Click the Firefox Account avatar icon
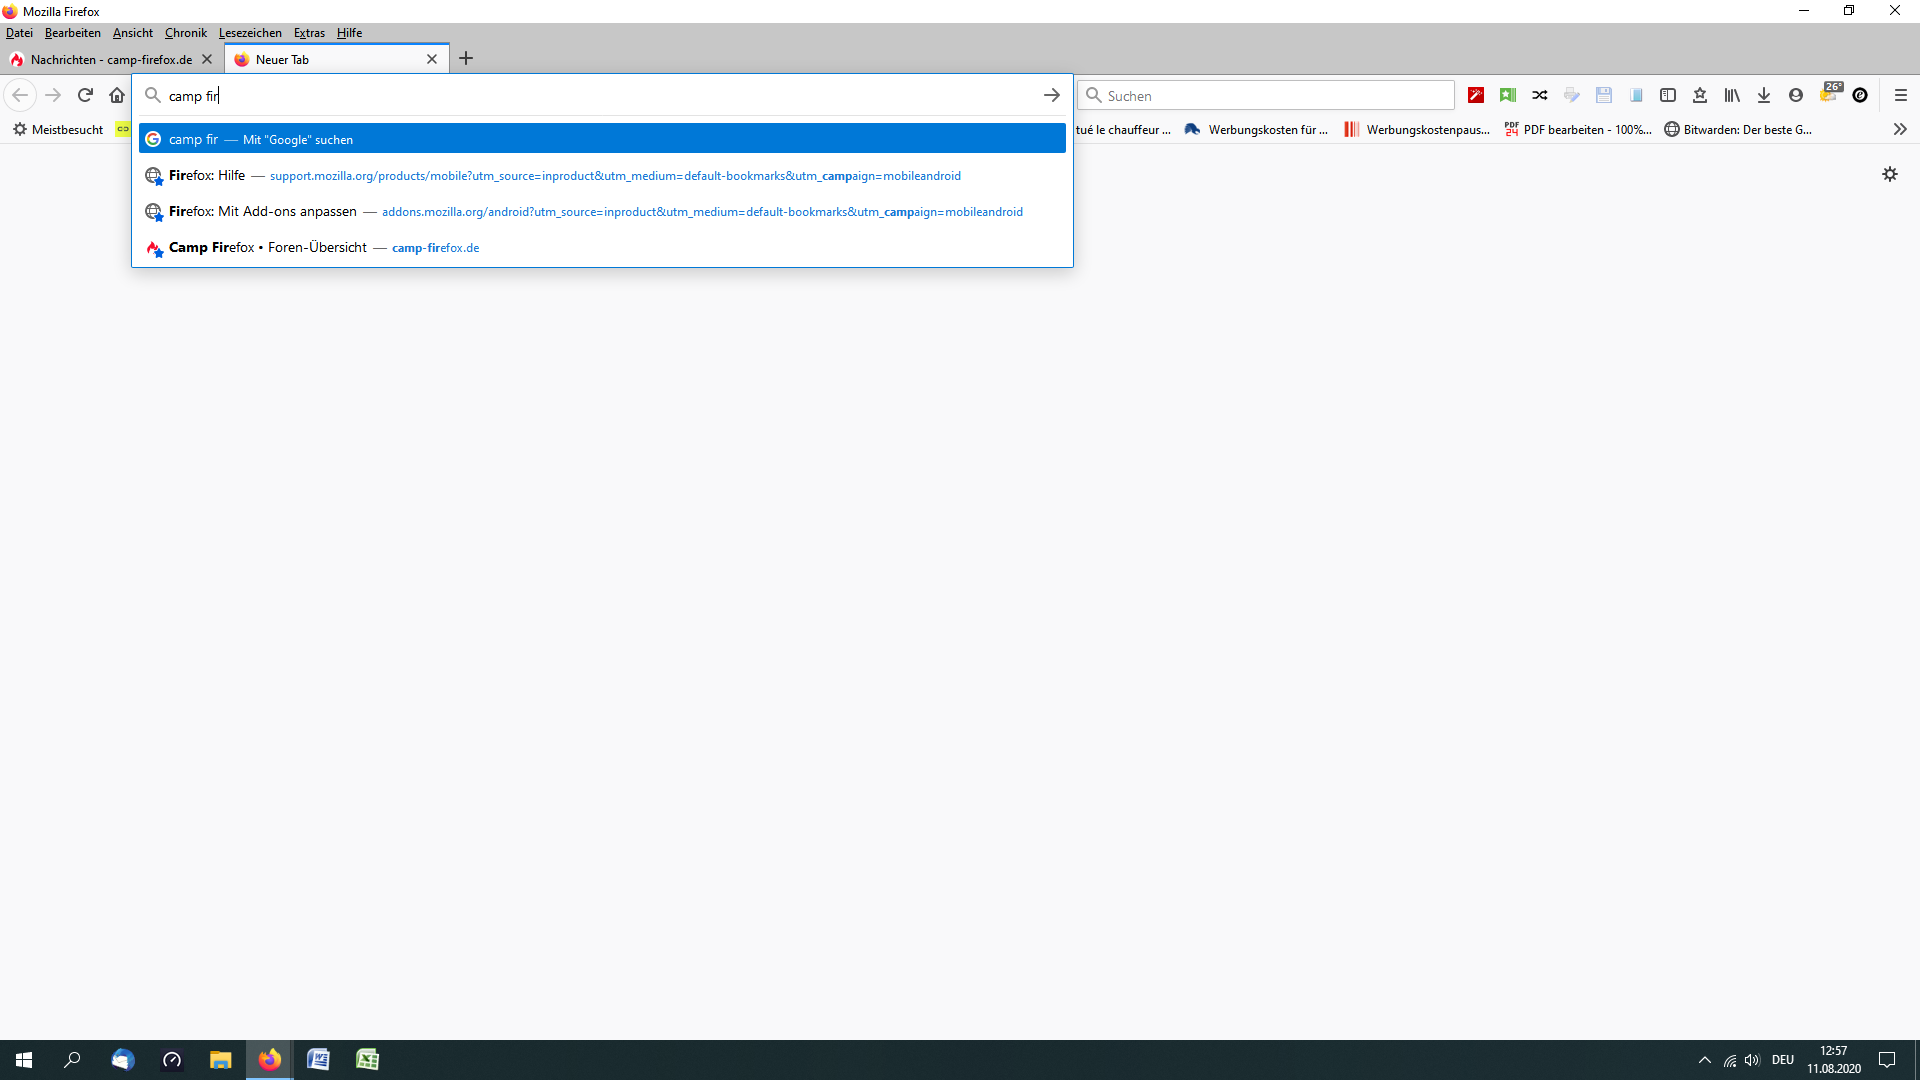This screenshot has height=1080, width=1920. 1796,95
